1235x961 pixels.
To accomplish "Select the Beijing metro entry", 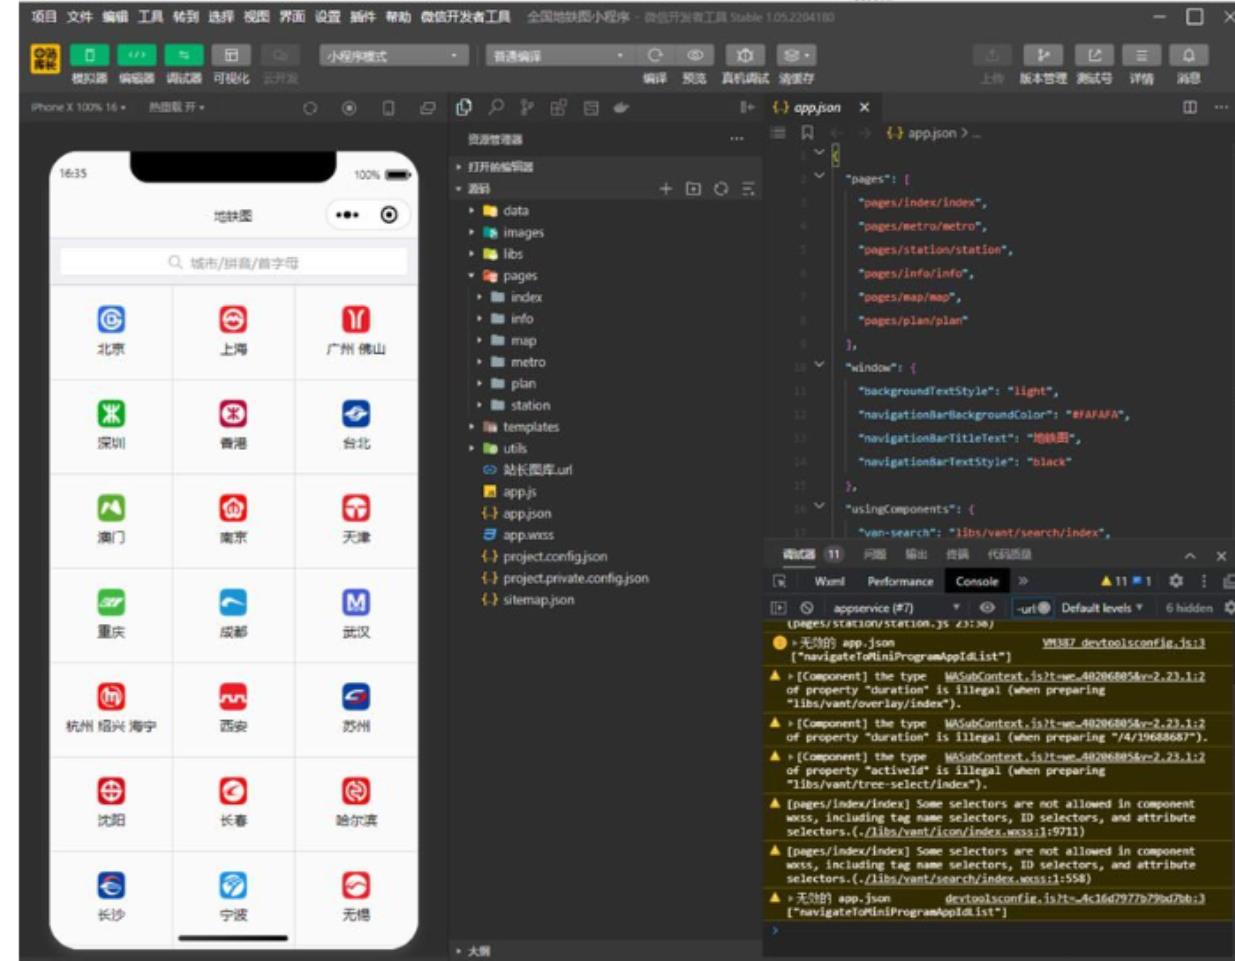I will (x=111, y=330).
